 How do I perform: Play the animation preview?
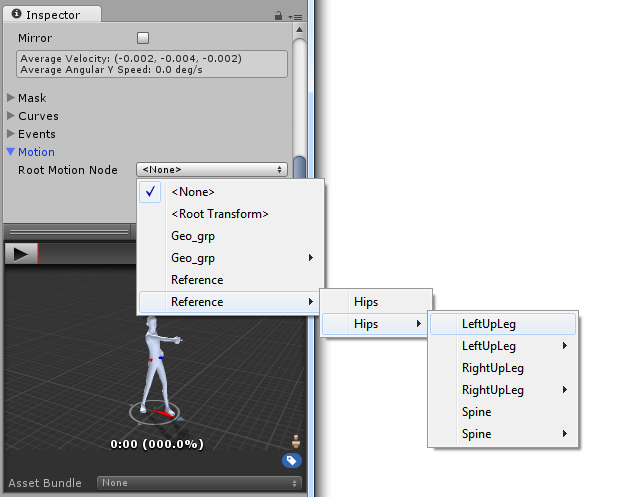pos(20,253)
